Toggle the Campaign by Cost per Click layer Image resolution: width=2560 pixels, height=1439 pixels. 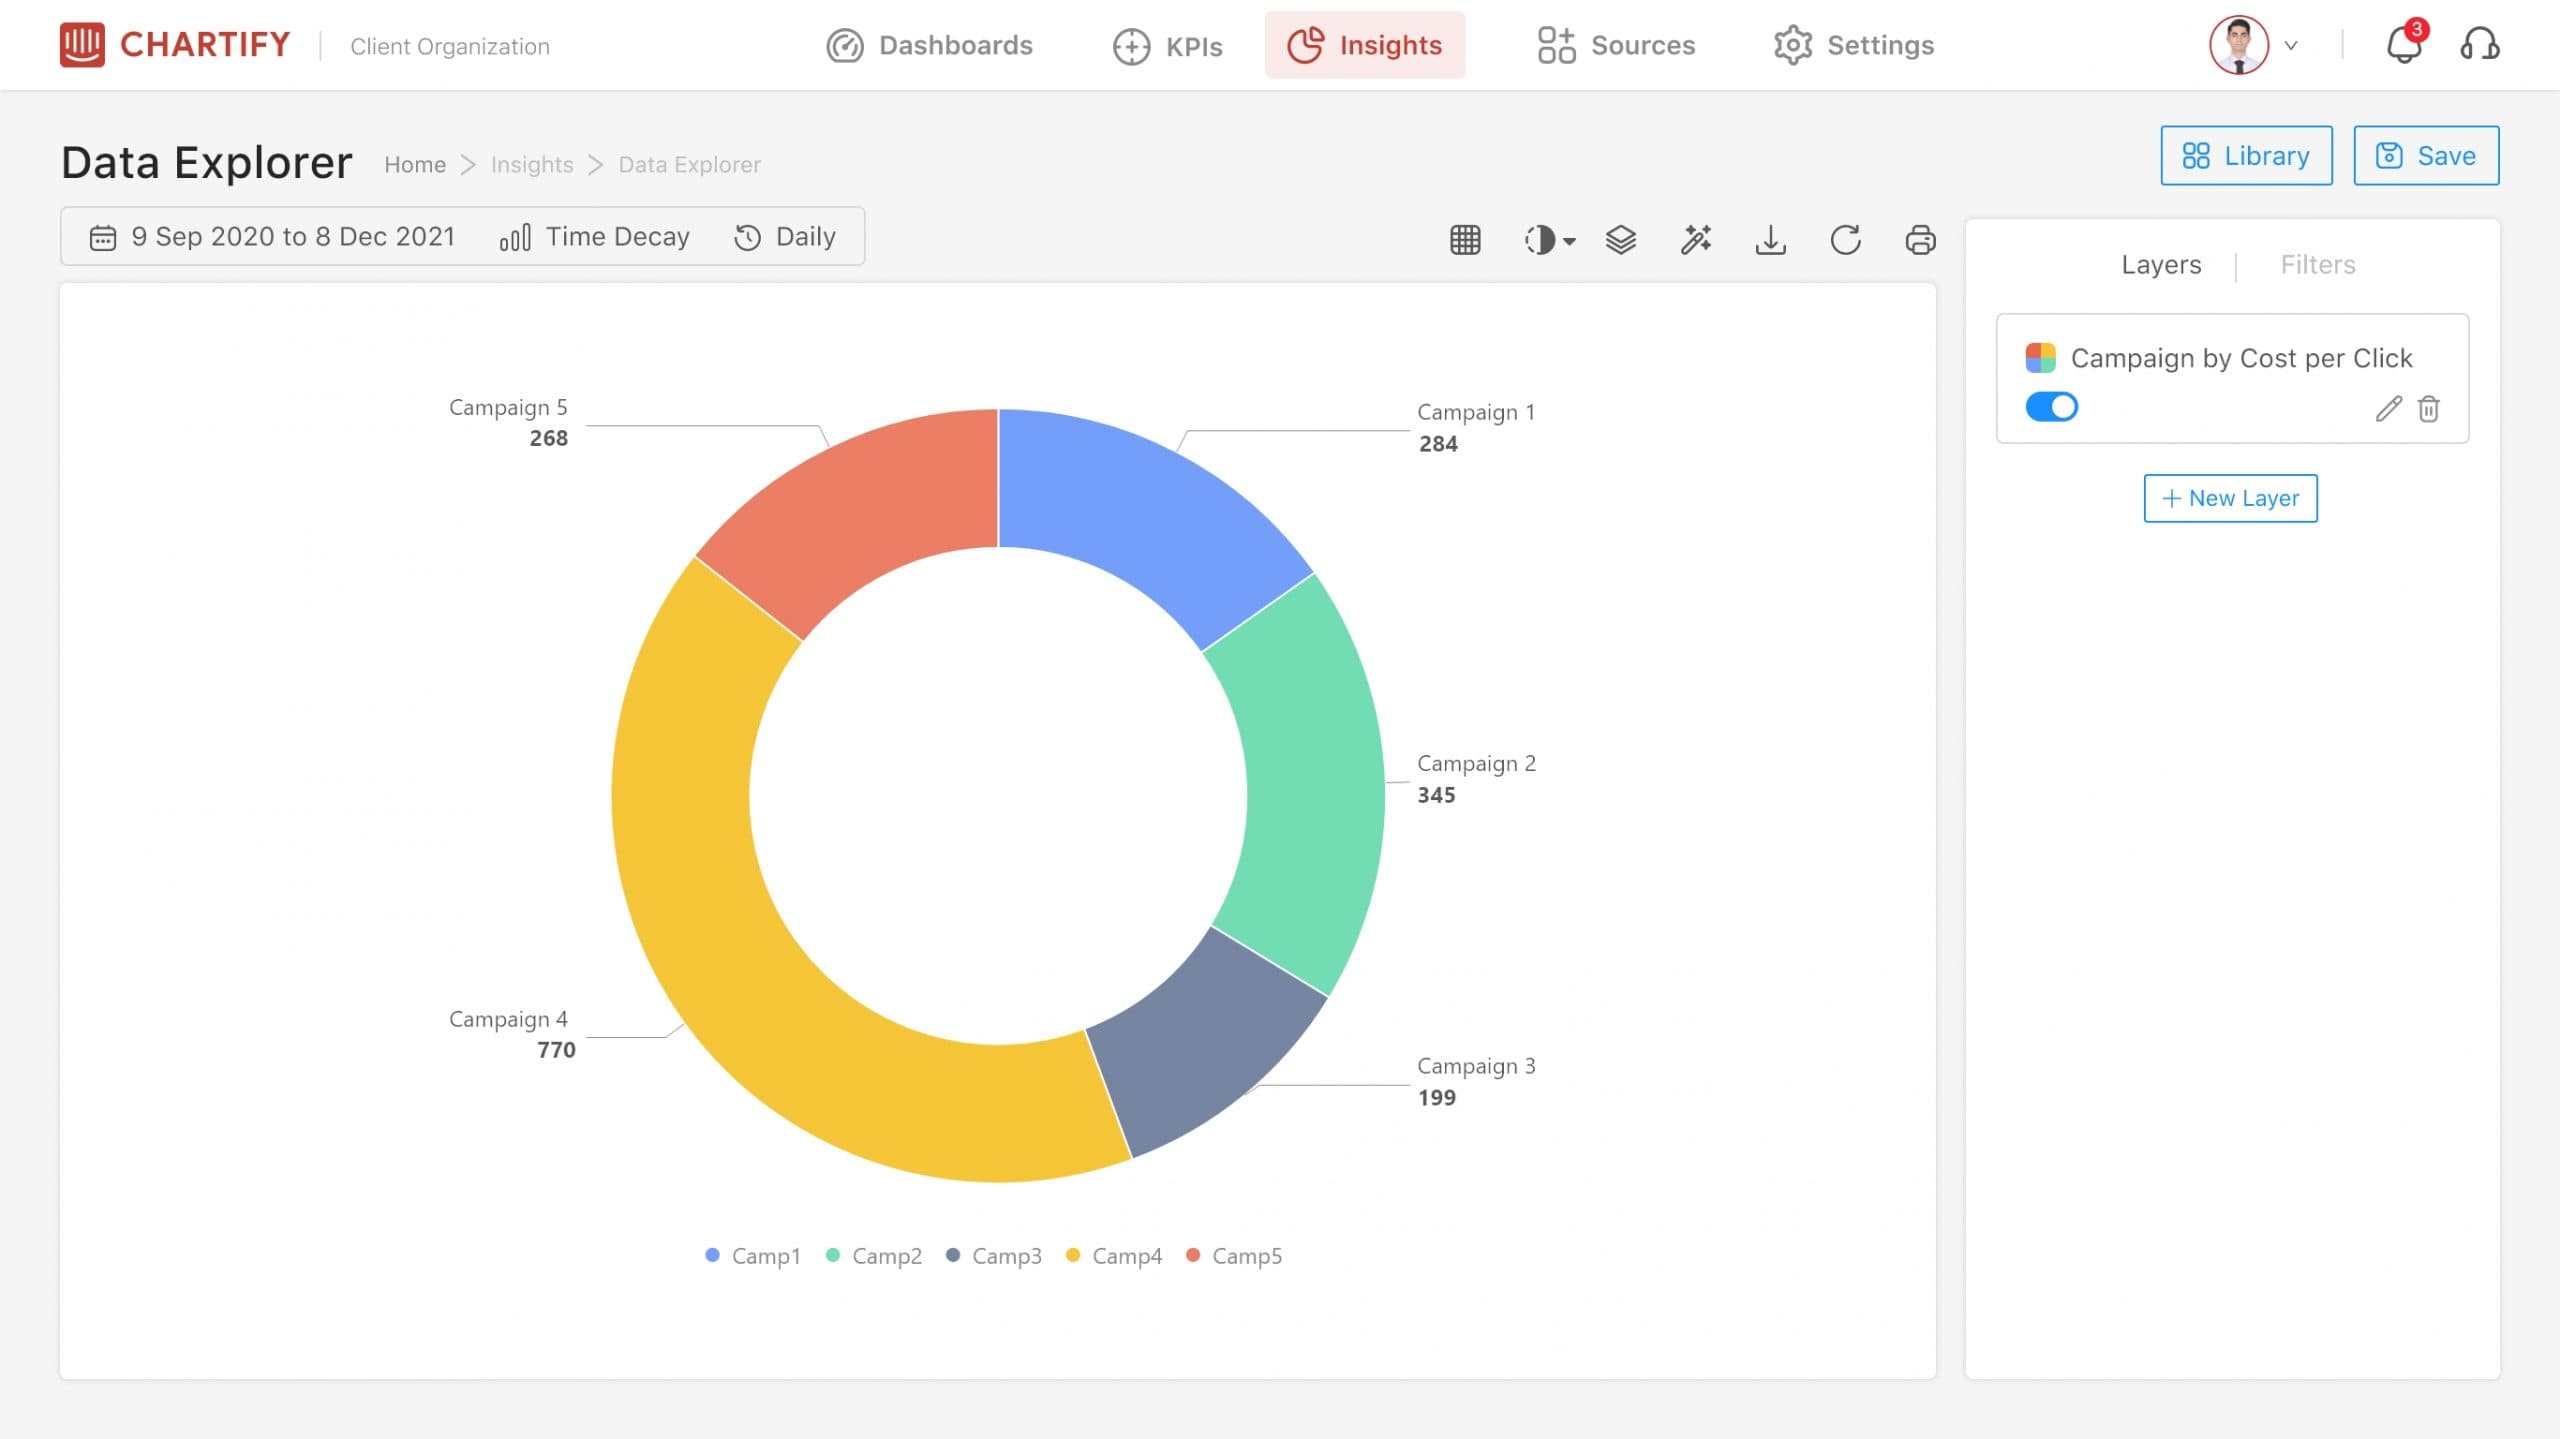[x=2051, y=407]
